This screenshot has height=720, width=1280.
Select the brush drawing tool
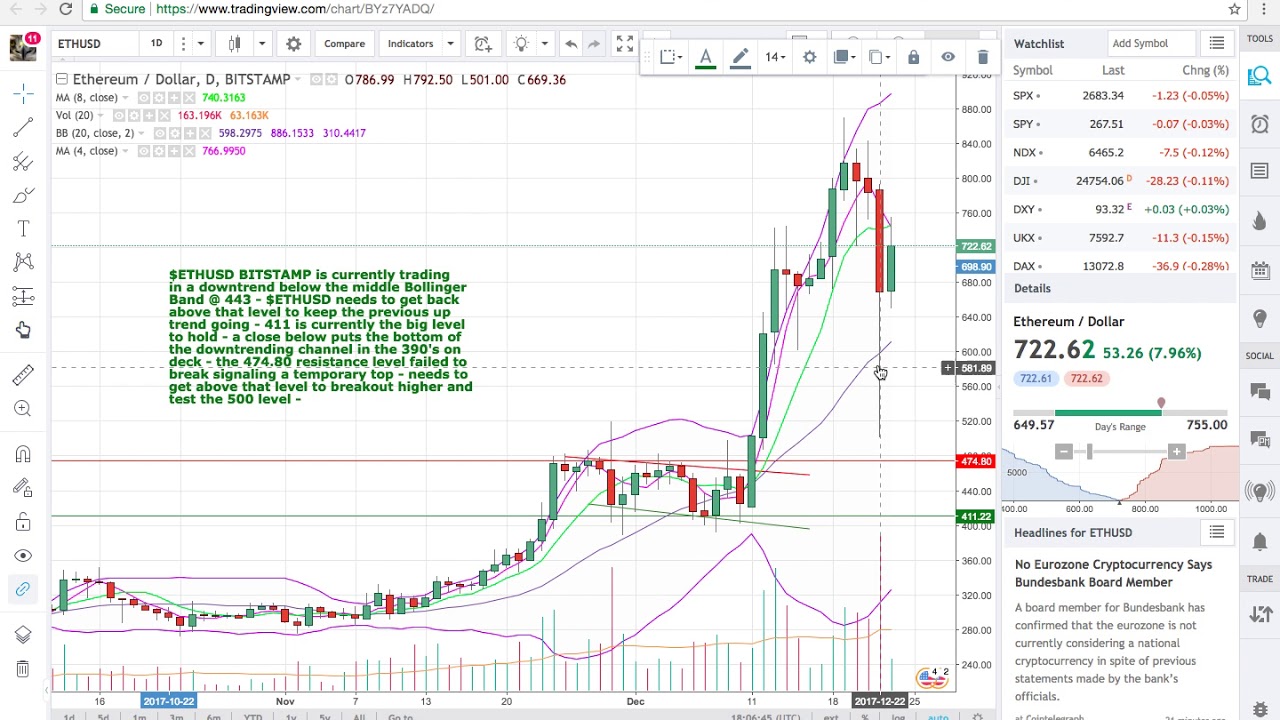point(23,195)
